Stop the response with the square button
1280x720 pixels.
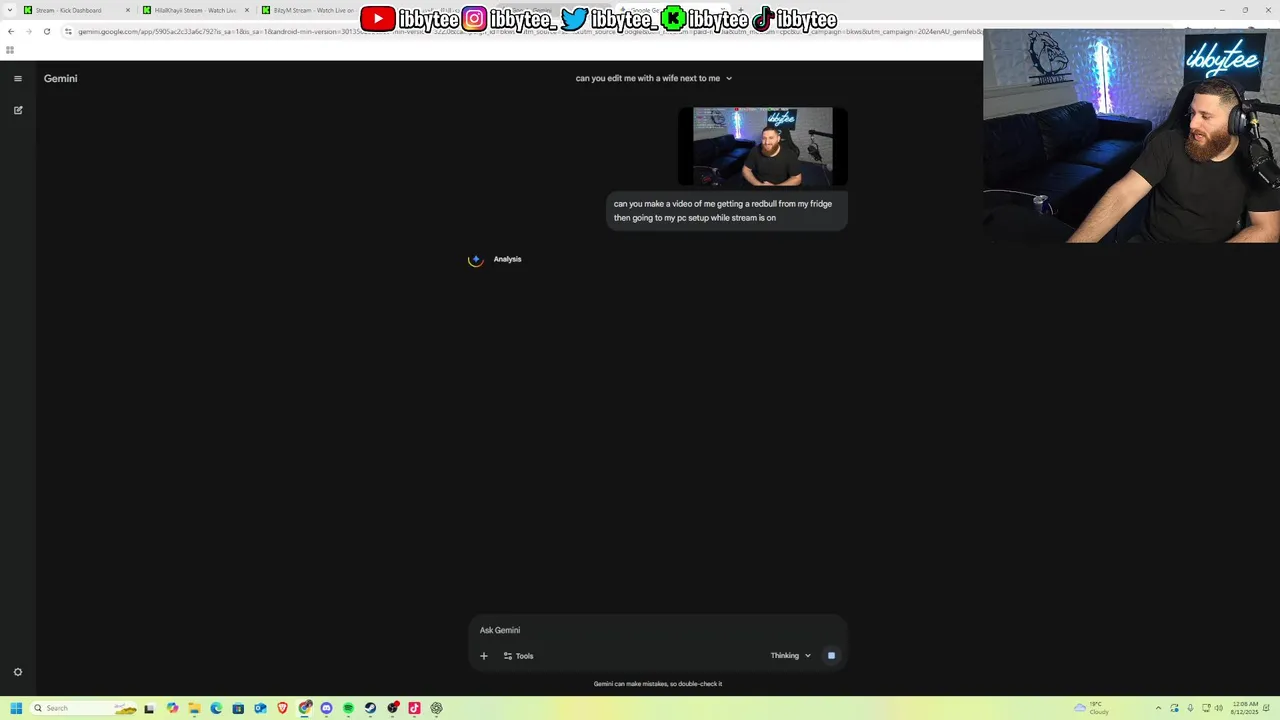[831, 656]
